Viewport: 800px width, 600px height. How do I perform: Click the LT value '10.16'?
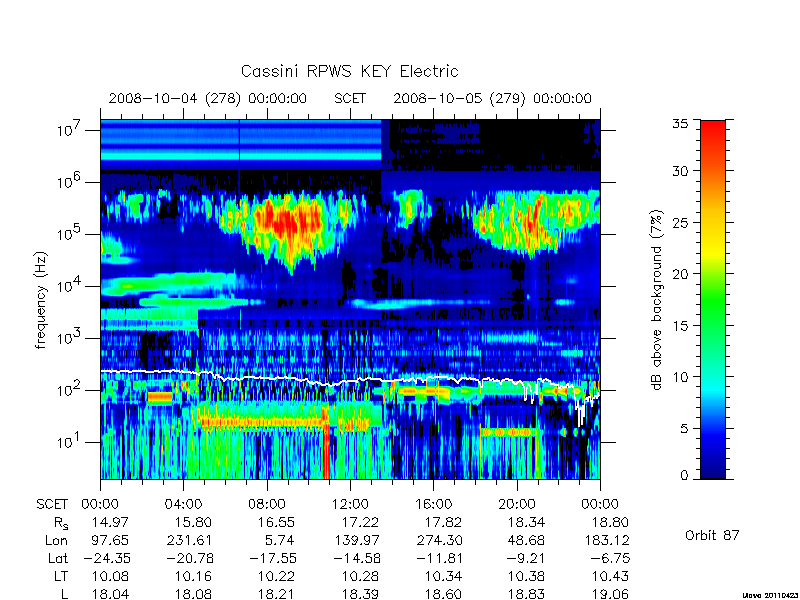click(193, 576)
